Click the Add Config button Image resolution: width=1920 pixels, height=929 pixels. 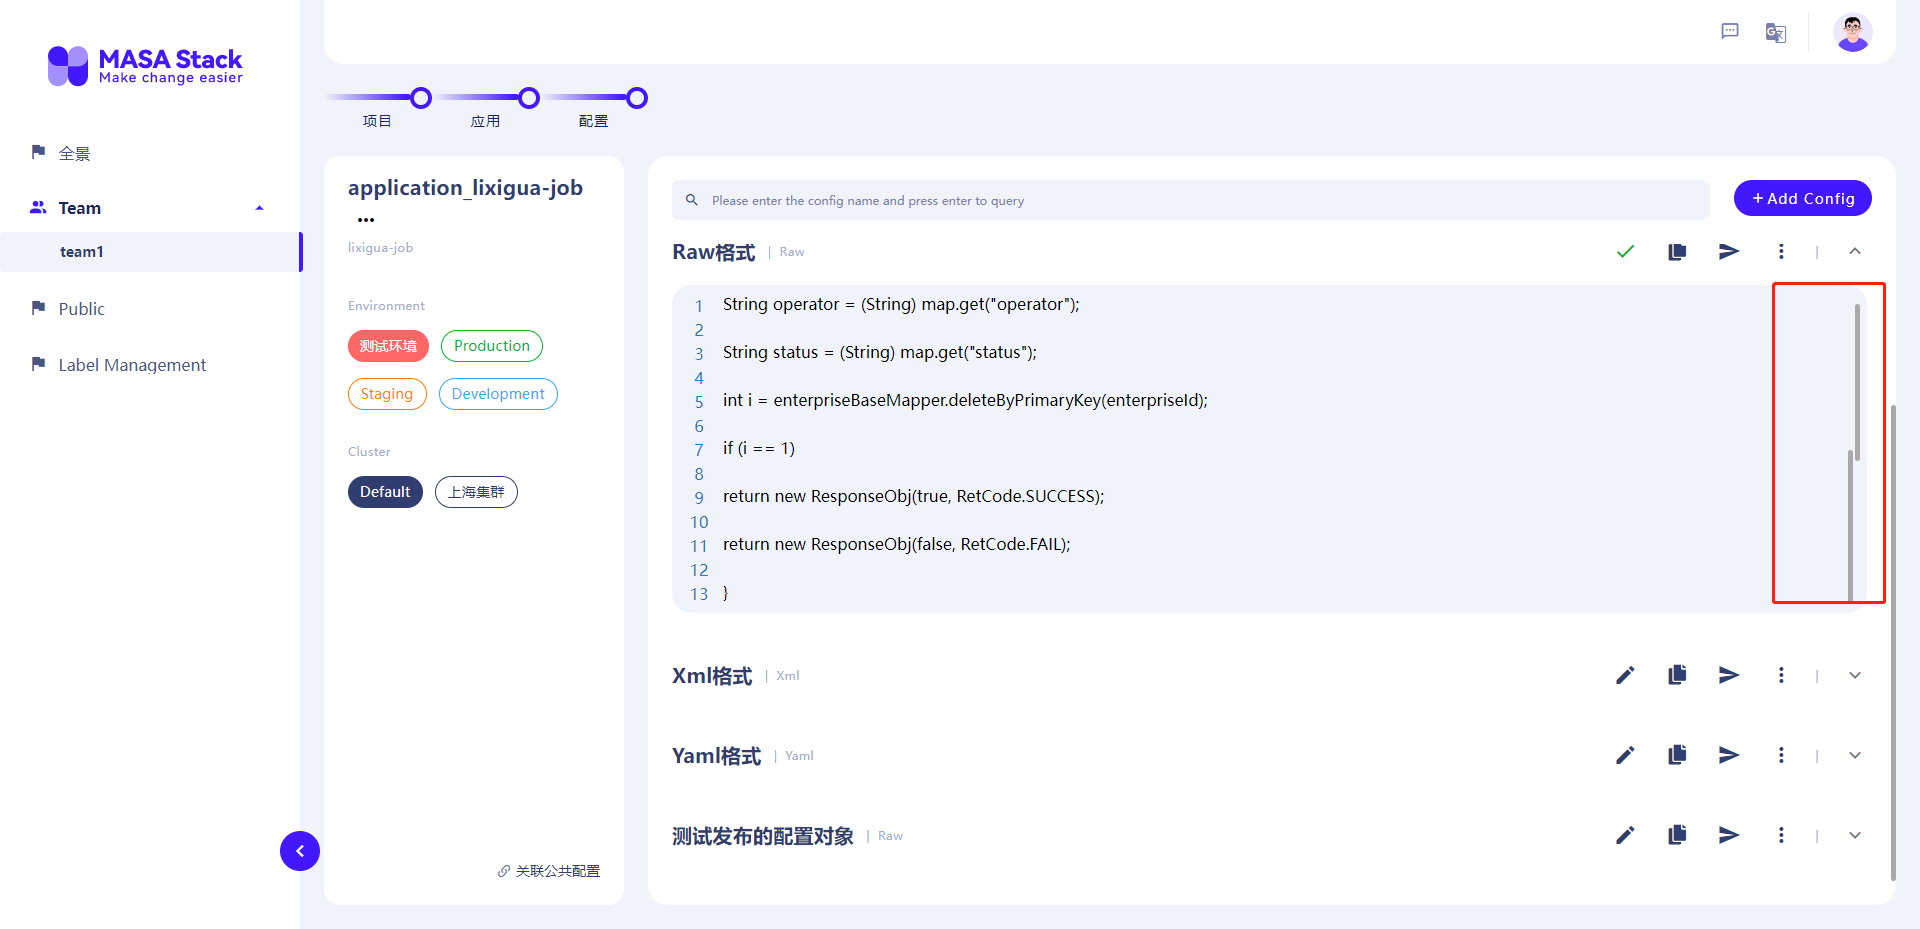coord(1802,198)
